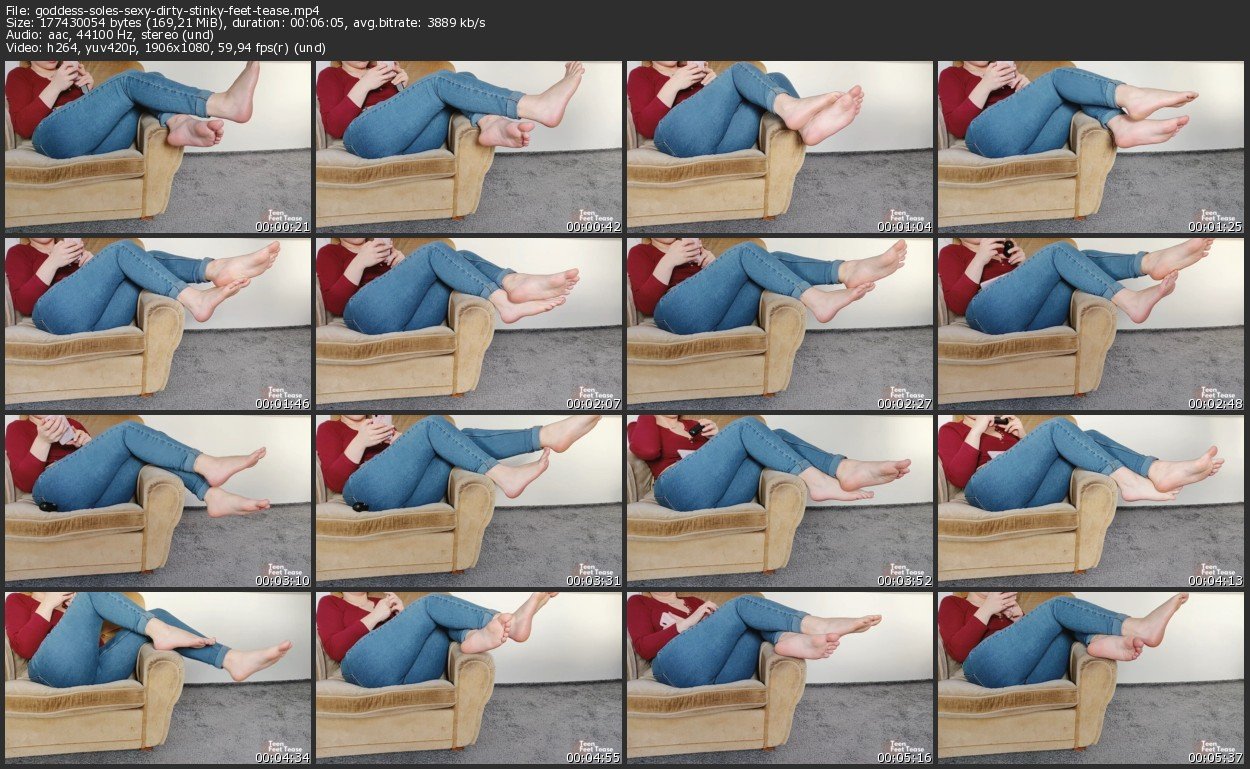This screenshot has width=1250, height=769.
Task: Choose the thumbnail at 00:02:48
Action: [1090, 324]
